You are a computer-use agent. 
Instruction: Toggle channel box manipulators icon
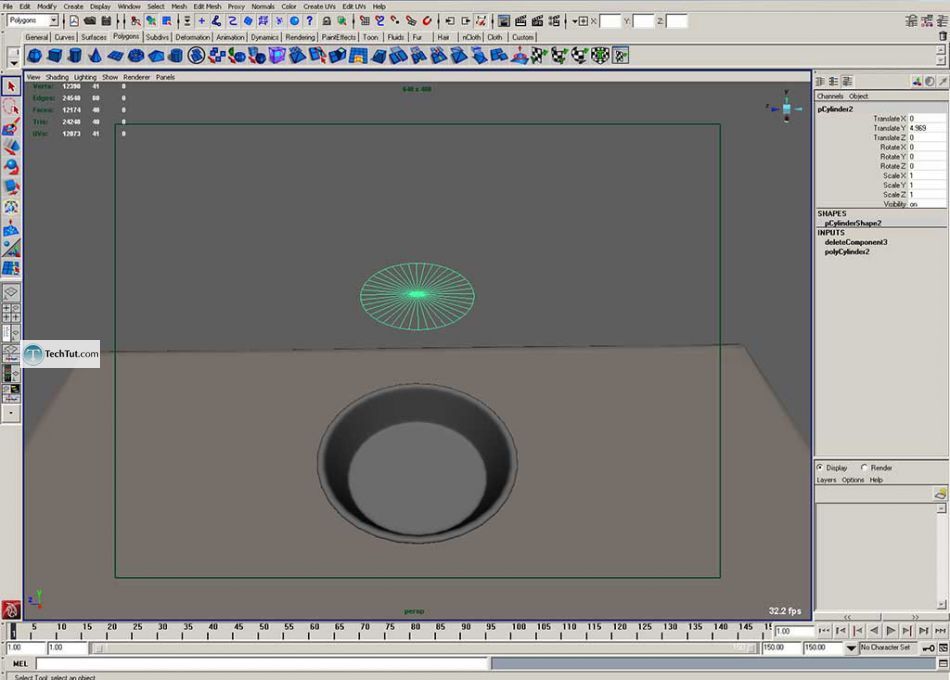click(x=917, y=81)
